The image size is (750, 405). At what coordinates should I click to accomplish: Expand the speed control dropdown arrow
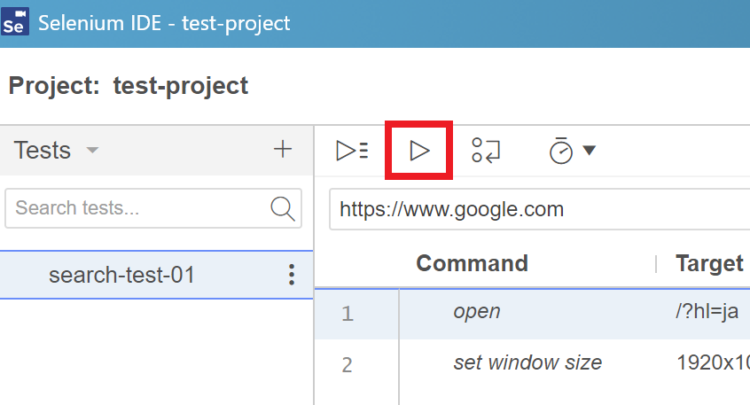(589, 151)
